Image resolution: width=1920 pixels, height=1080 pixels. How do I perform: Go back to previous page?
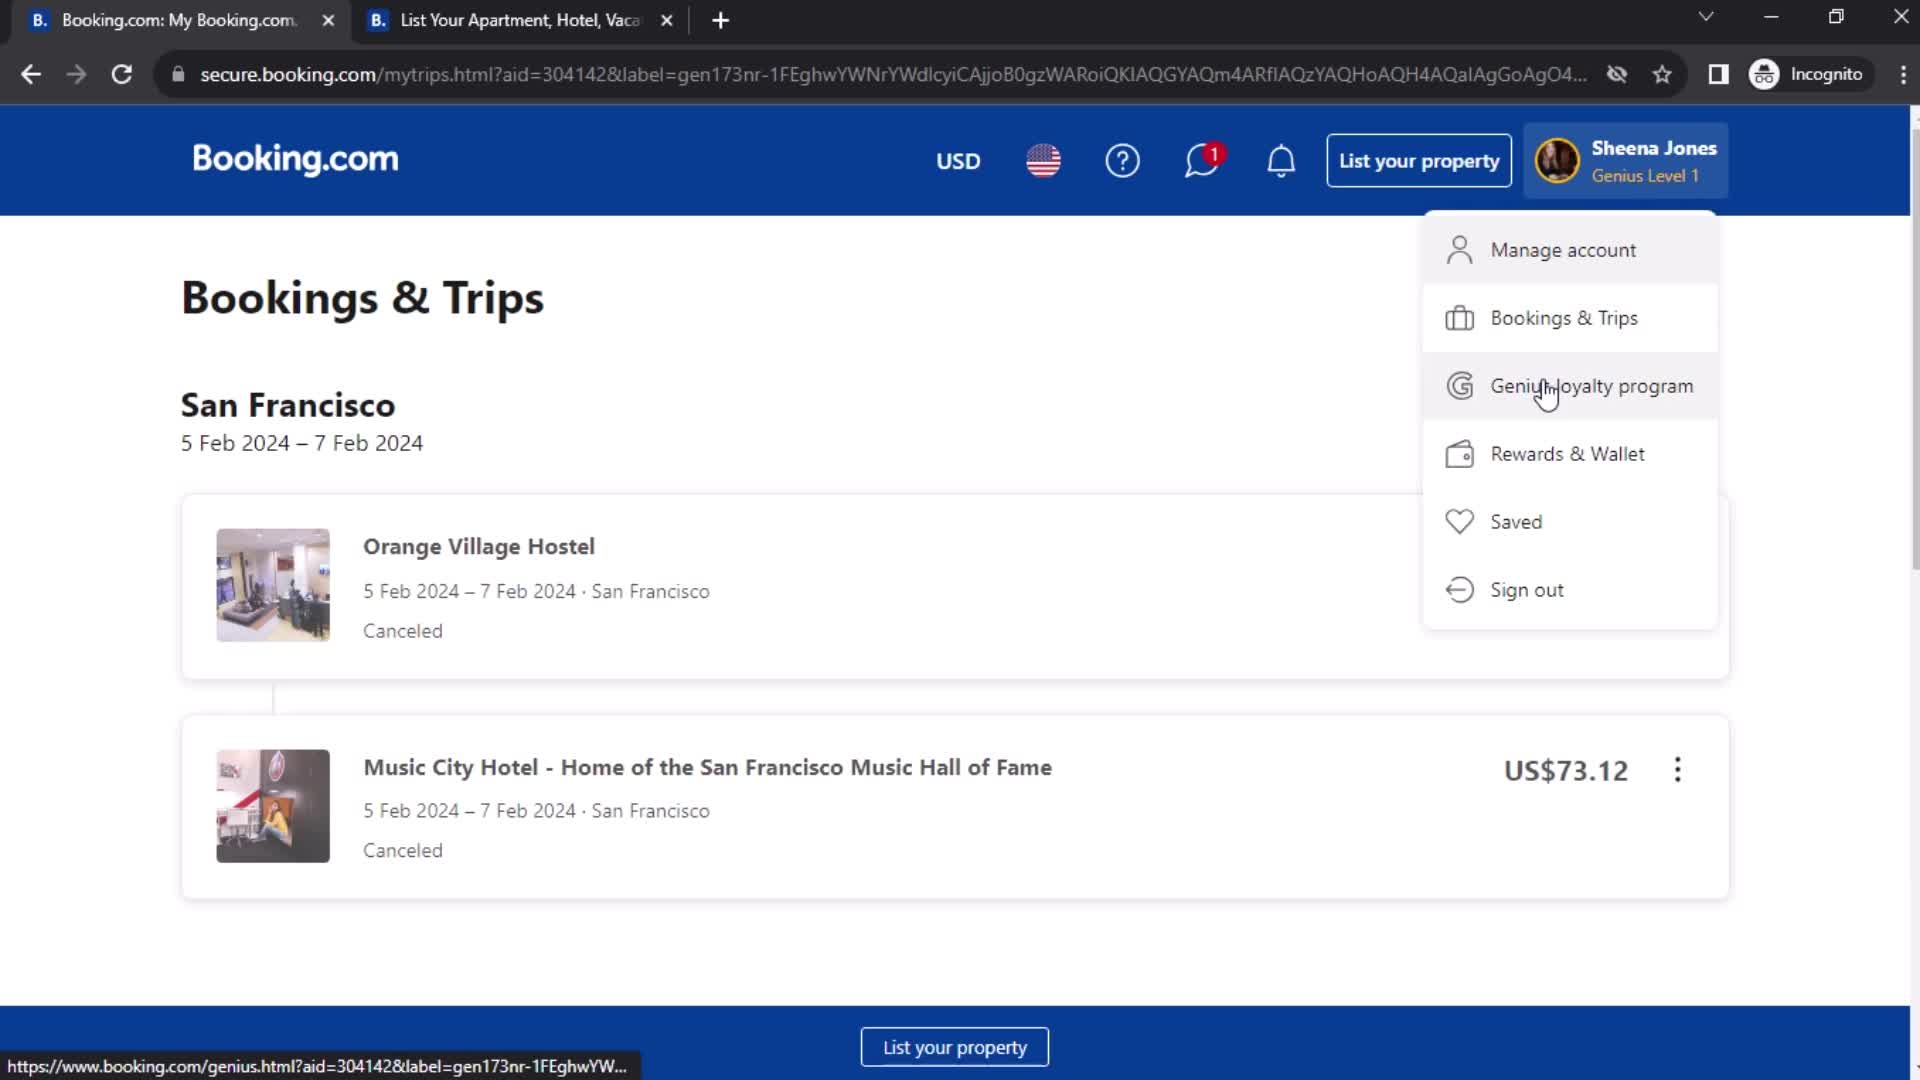[31, 75]
